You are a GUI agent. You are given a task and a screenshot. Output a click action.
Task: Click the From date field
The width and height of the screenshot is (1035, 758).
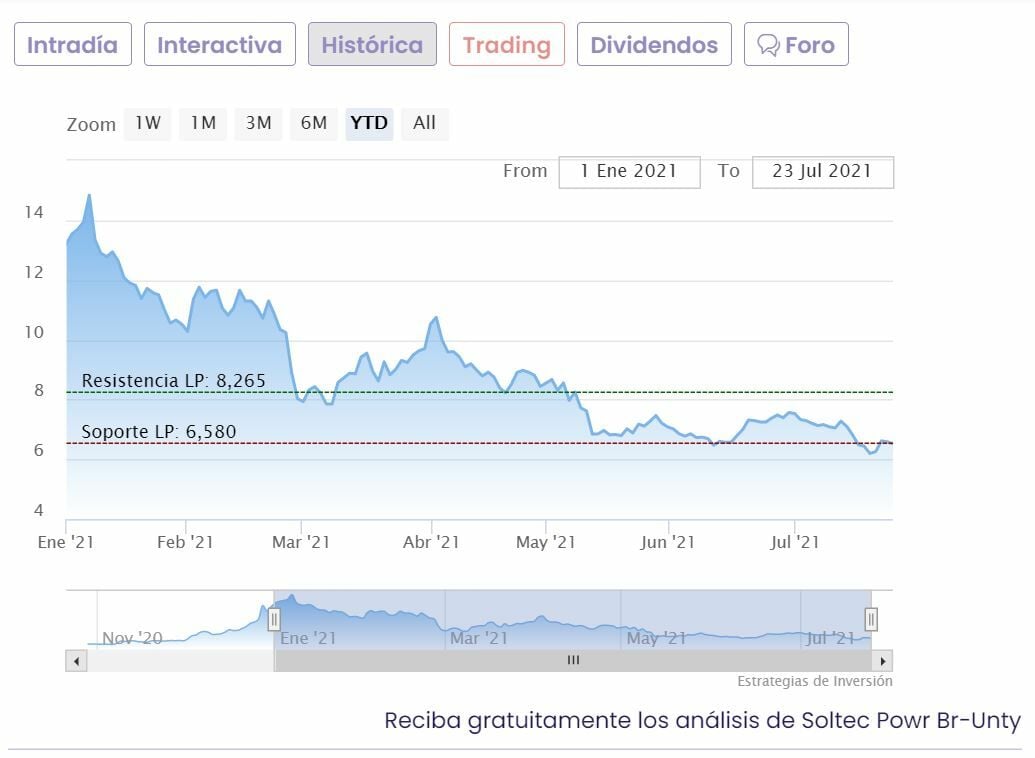[629, 171]
